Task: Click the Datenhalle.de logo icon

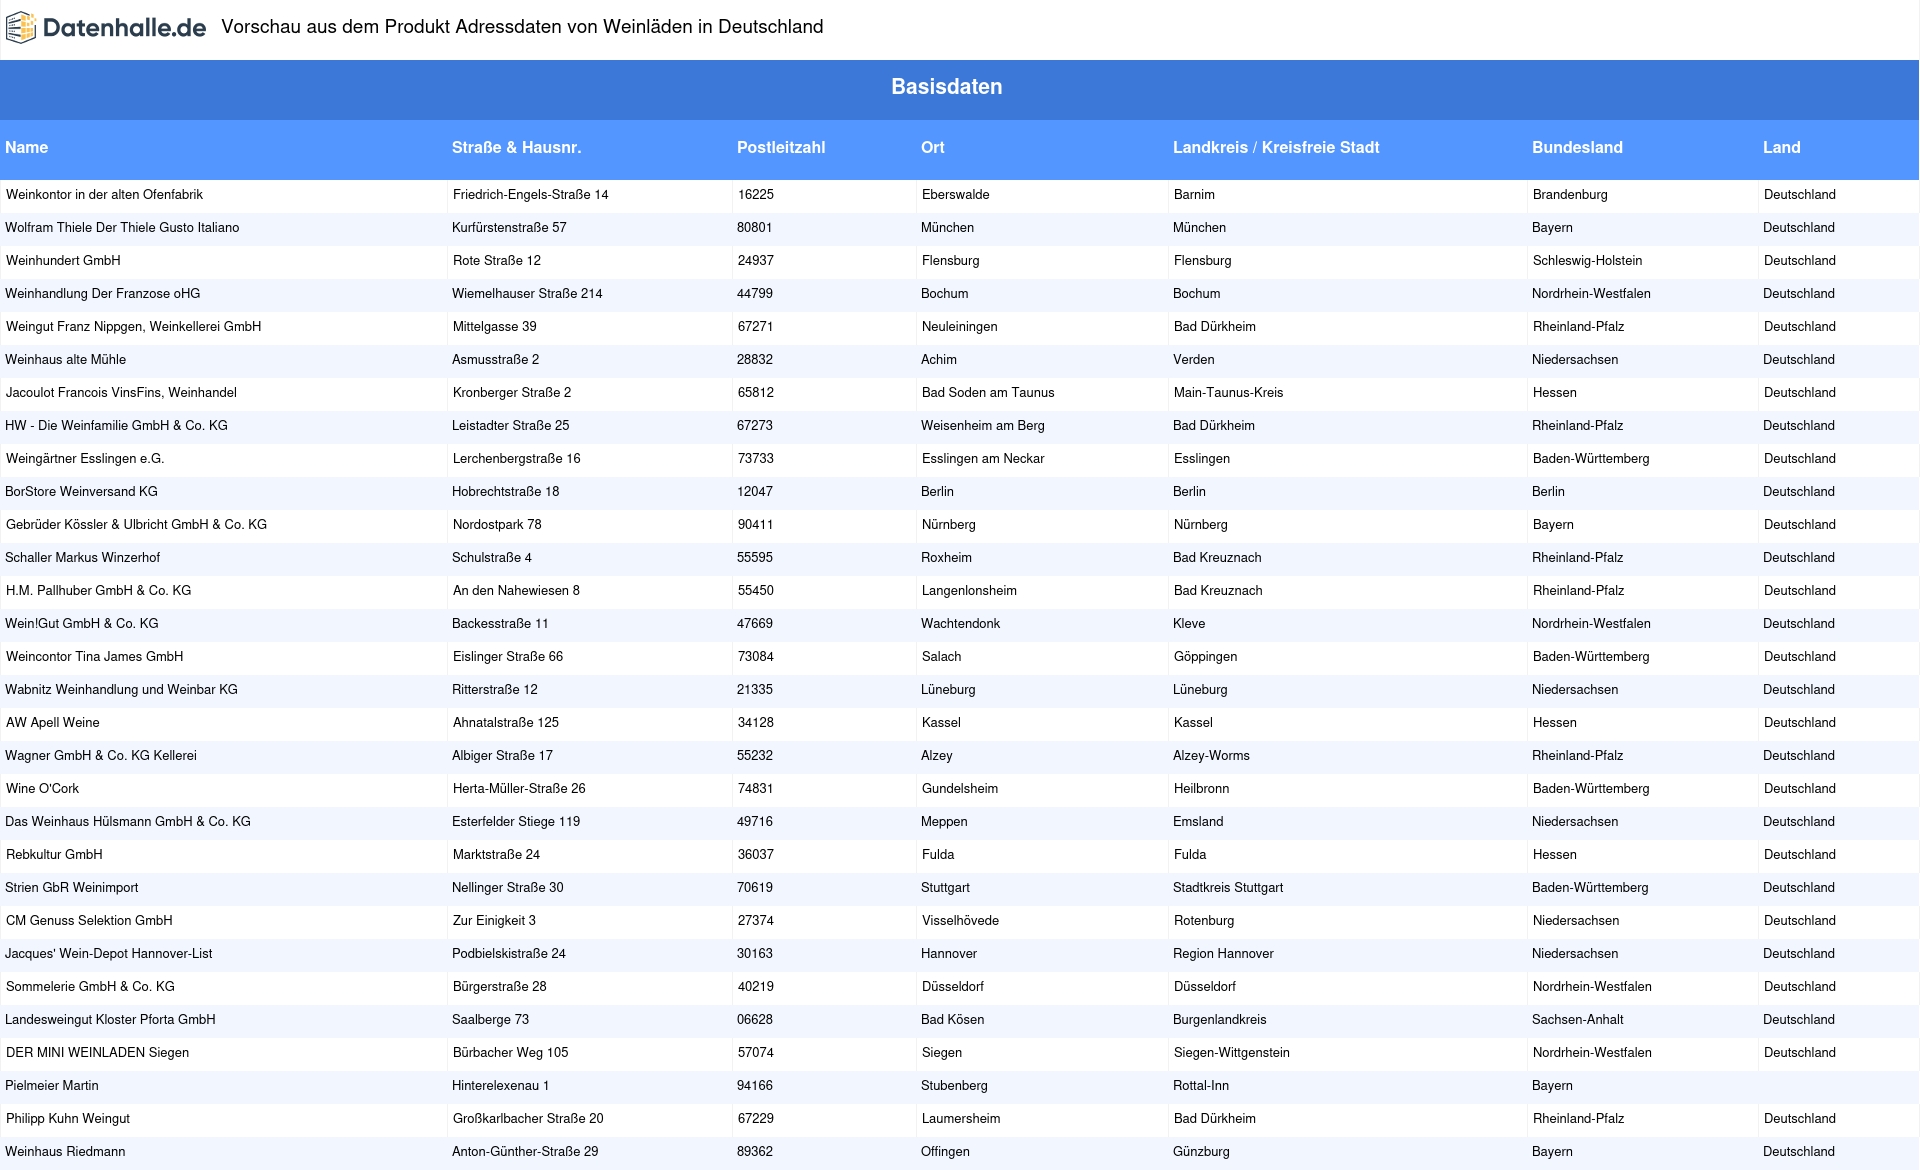Action: pos(21,28)
